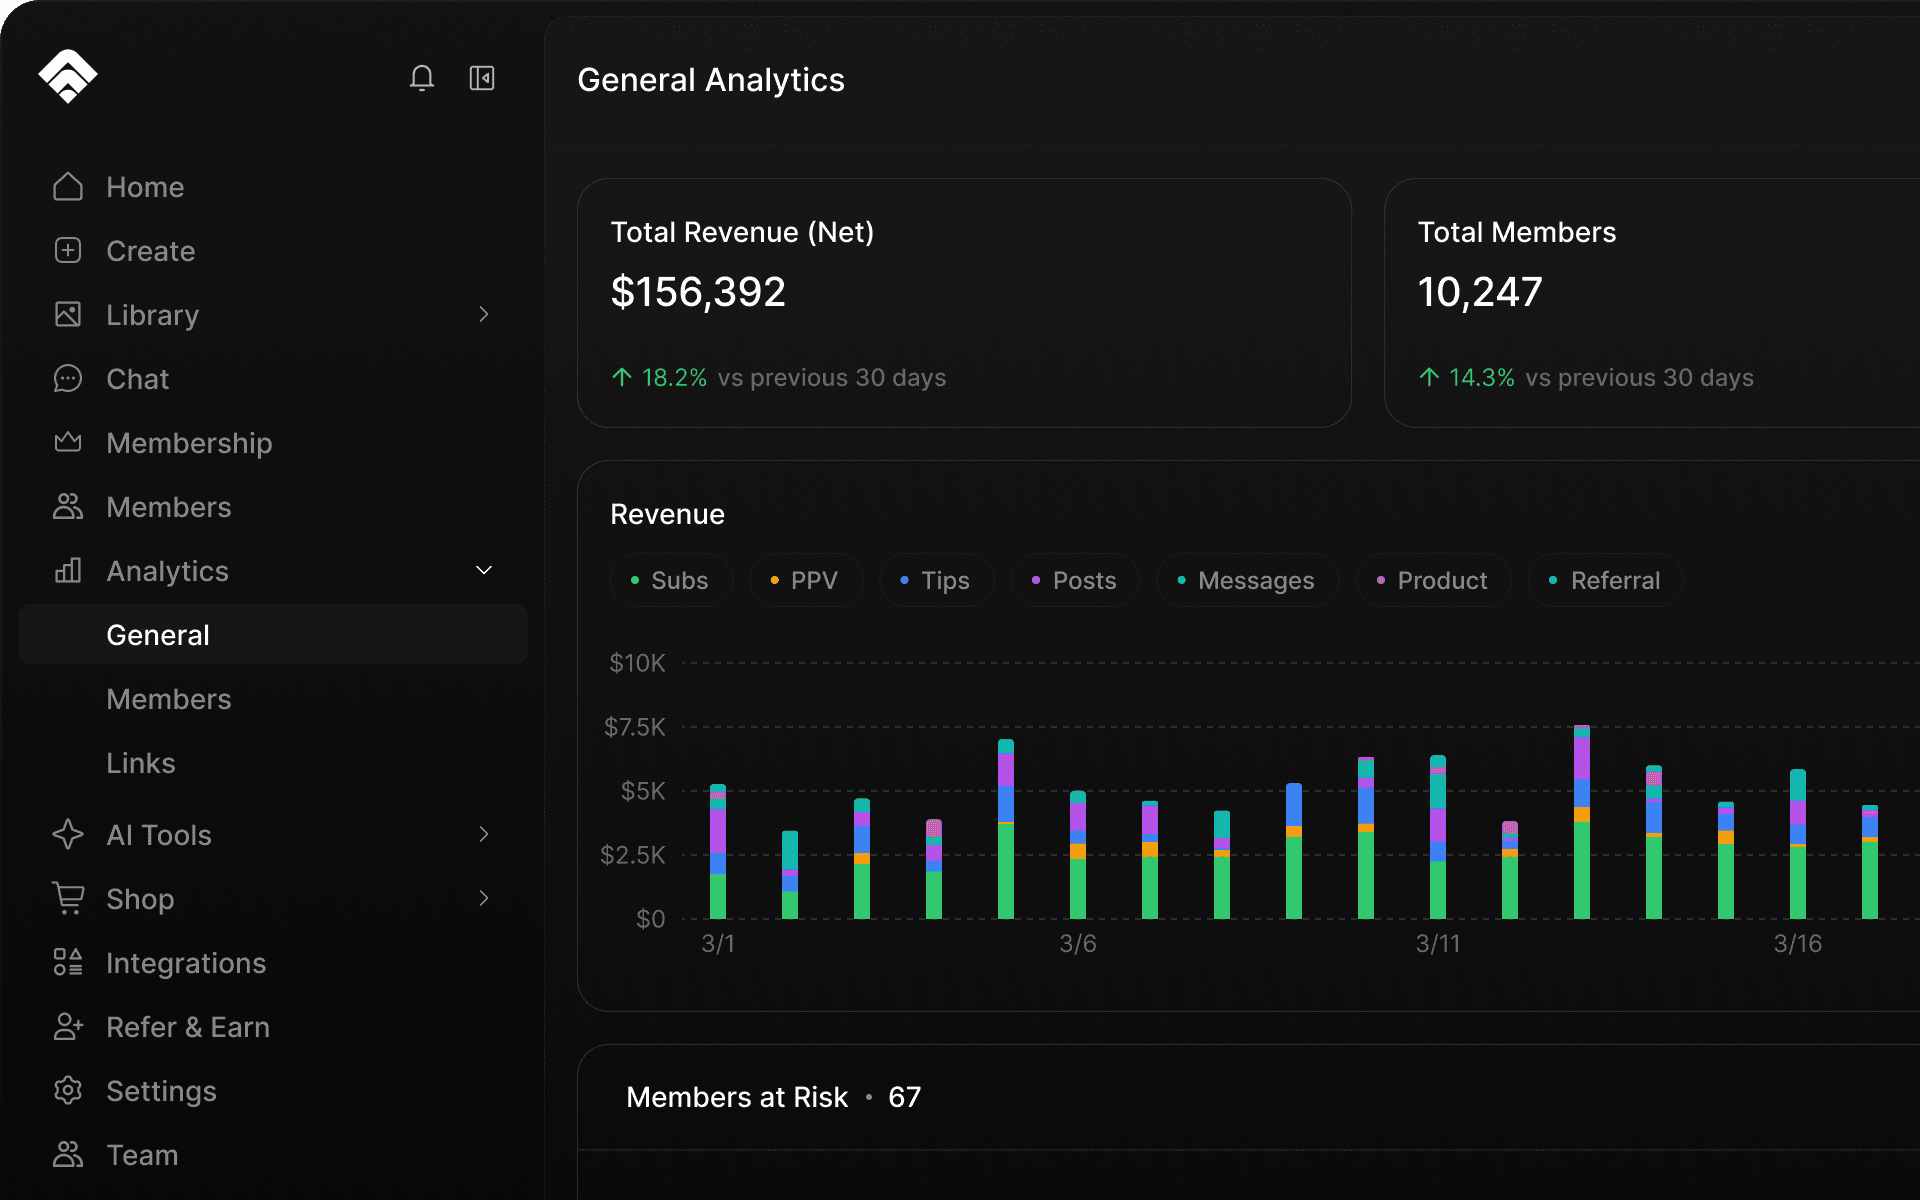Click the Total Members card
This screenshot has width=1920, height=1200.
pos(1652,303)
